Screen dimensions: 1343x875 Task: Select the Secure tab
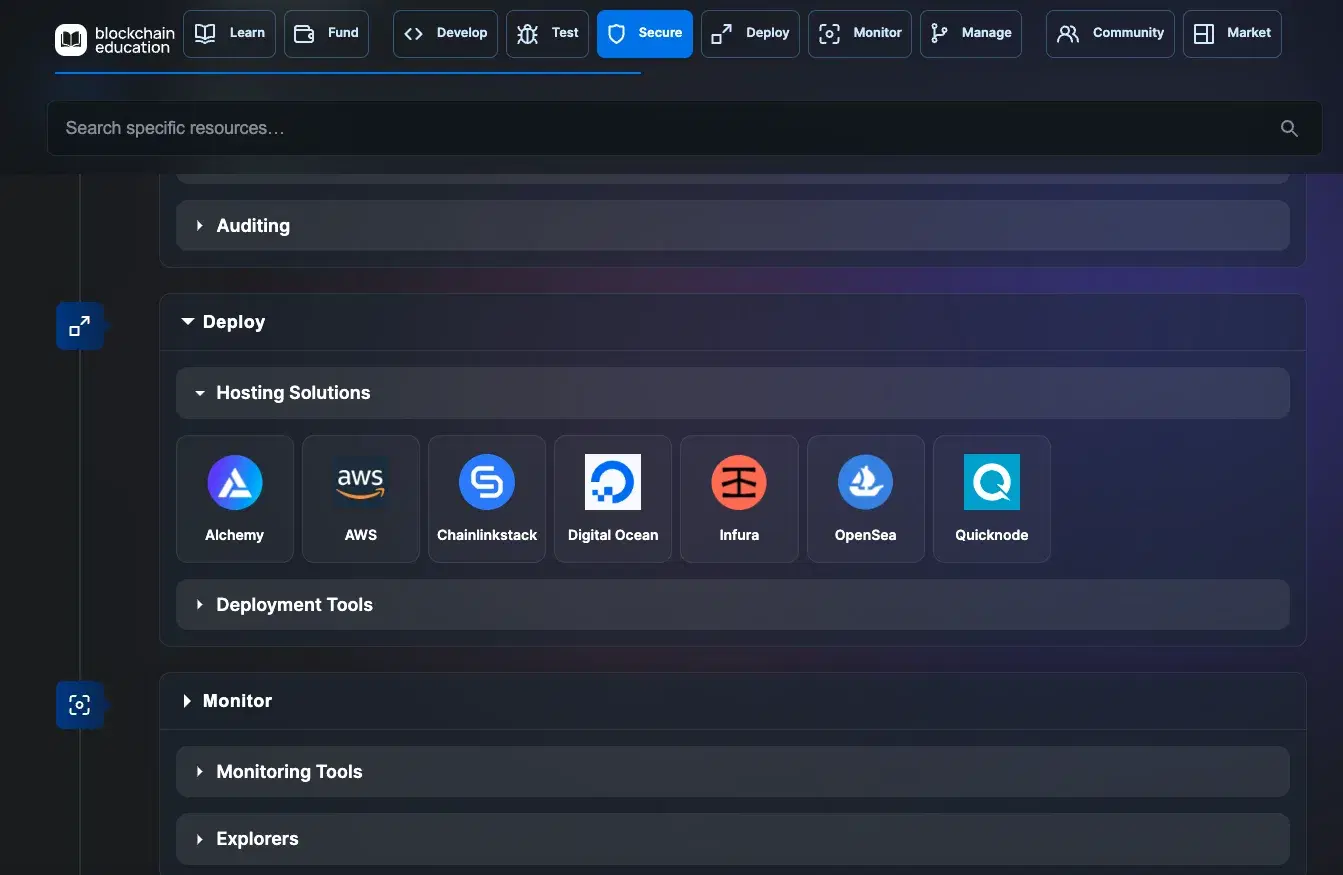click(x=645, y=34)
